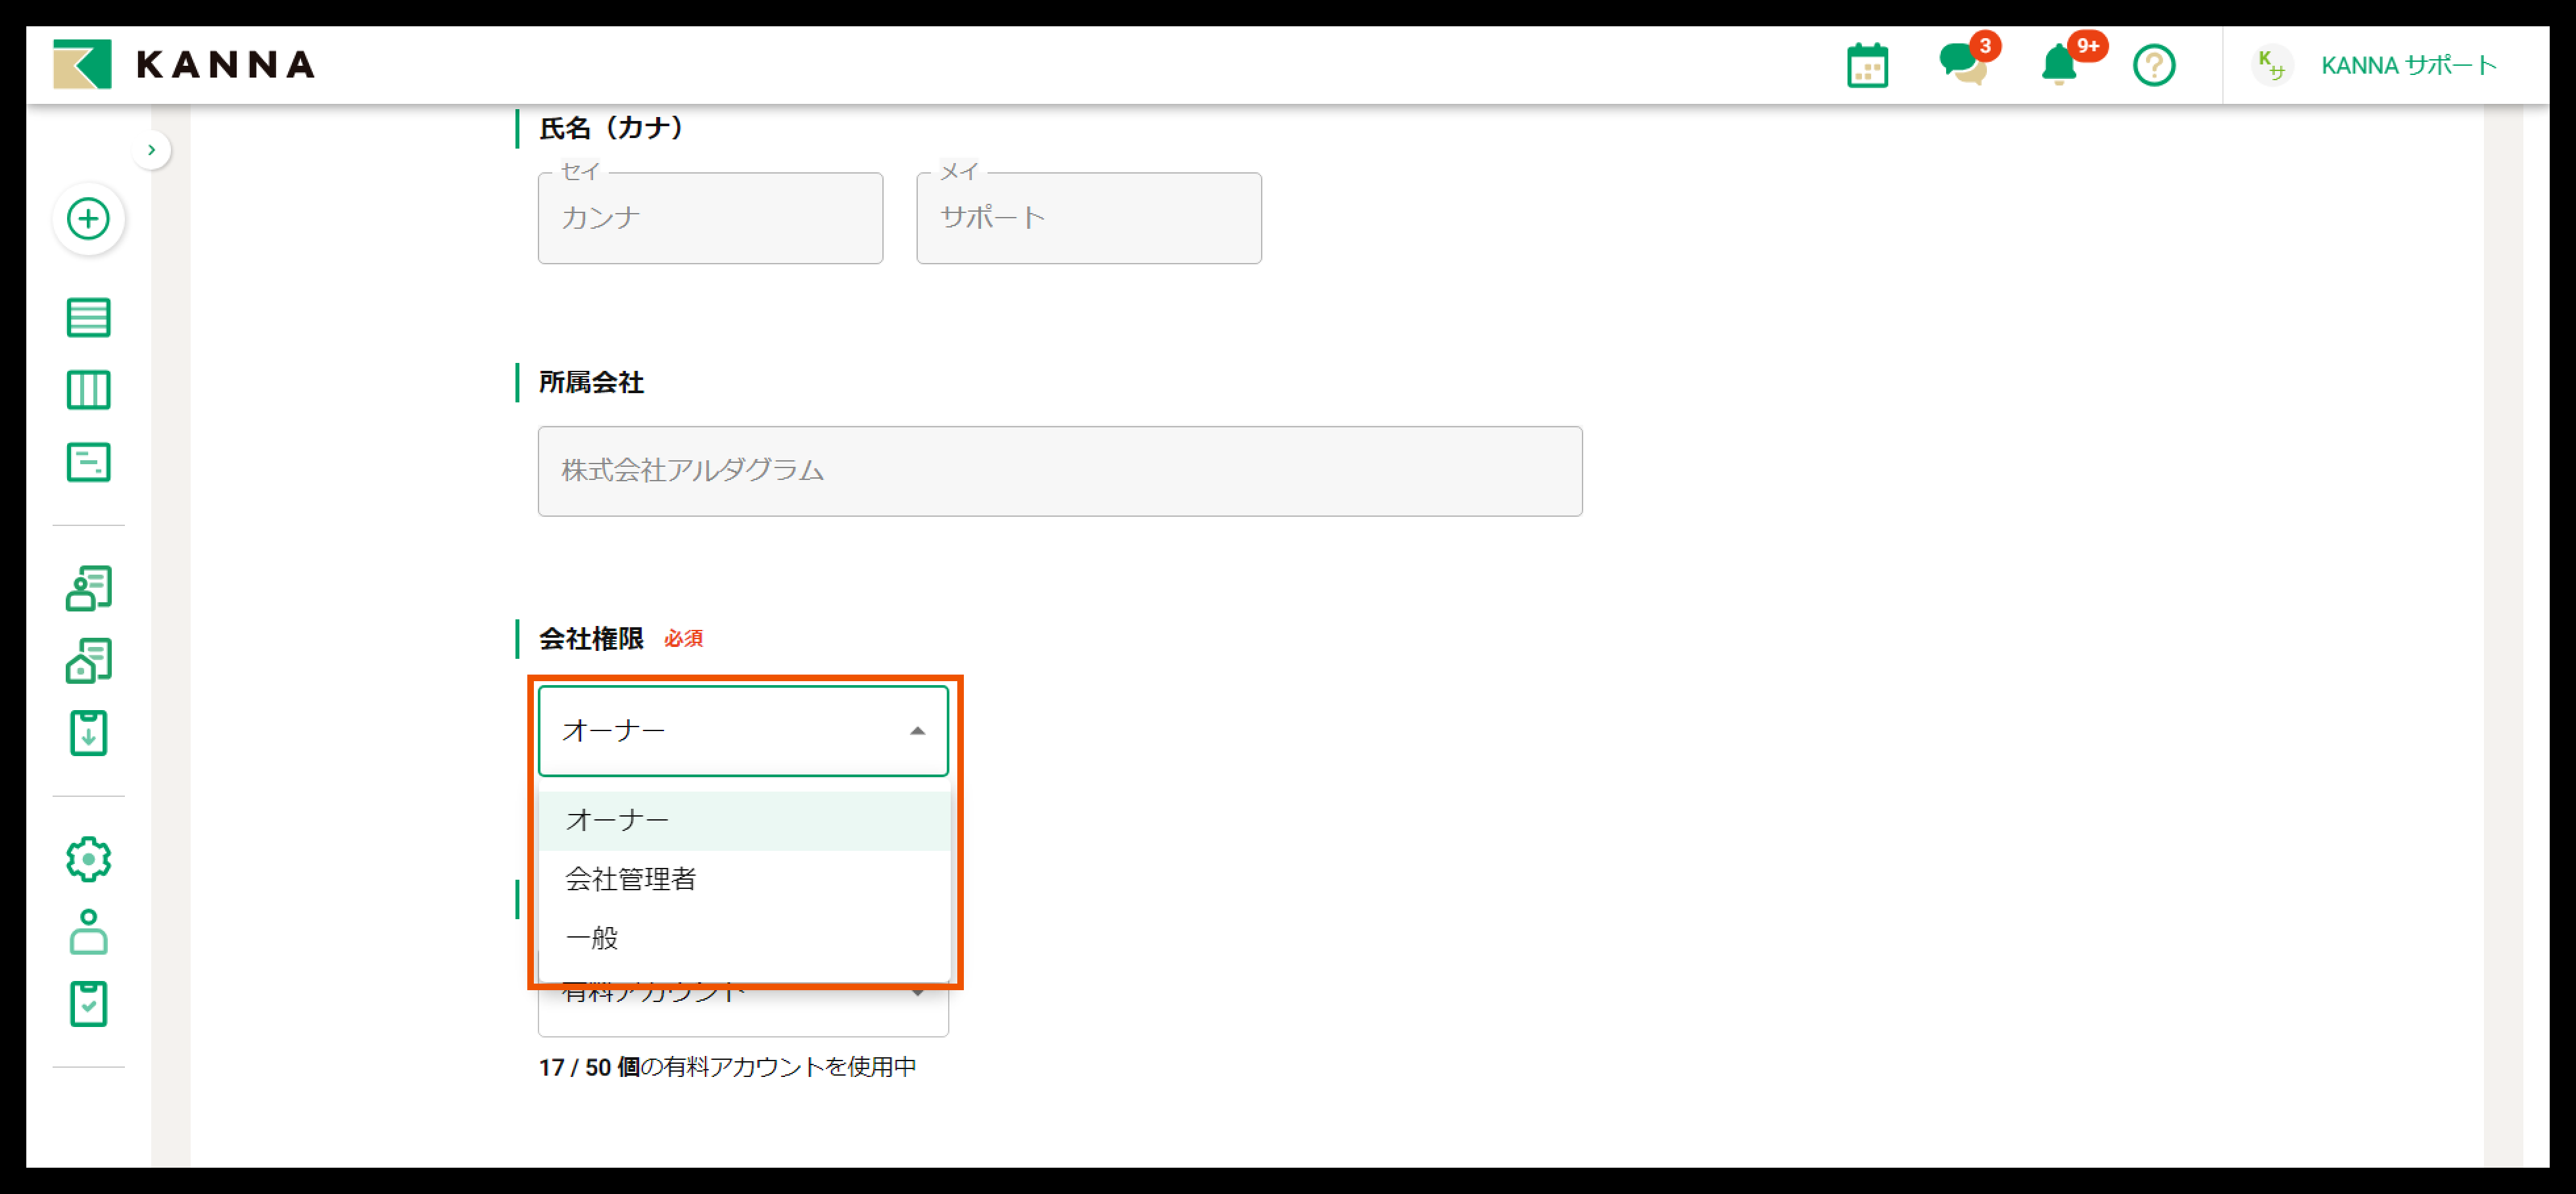The height and width of the screenshot is (1194, 2576).
Task: Open the settings gear in sidebar
Action: pos(88,859)
